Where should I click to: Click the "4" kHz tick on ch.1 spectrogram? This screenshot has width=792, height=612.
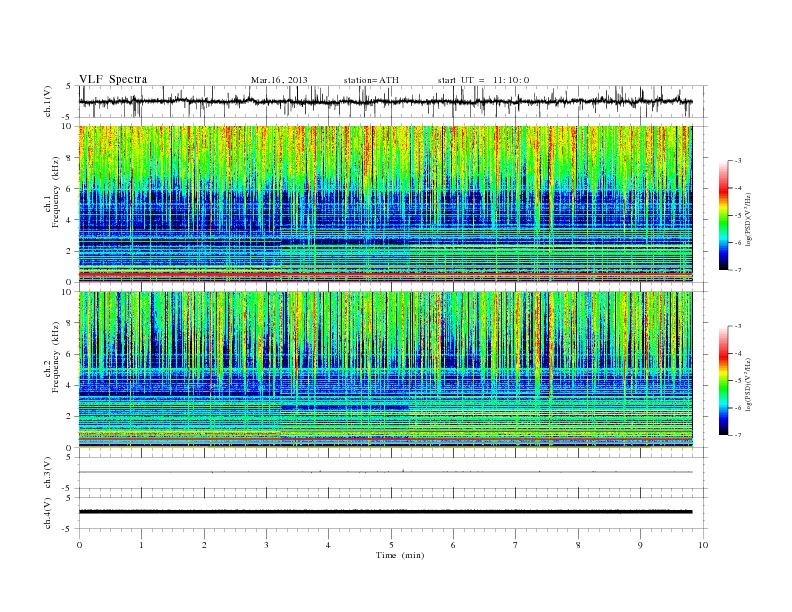click(70, 220)
